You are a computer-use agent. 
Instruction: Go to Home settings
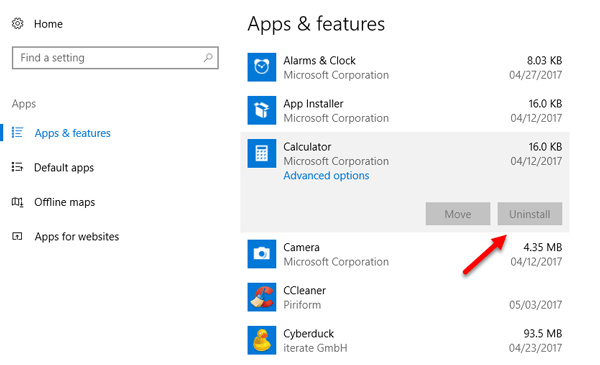(48, 24)
